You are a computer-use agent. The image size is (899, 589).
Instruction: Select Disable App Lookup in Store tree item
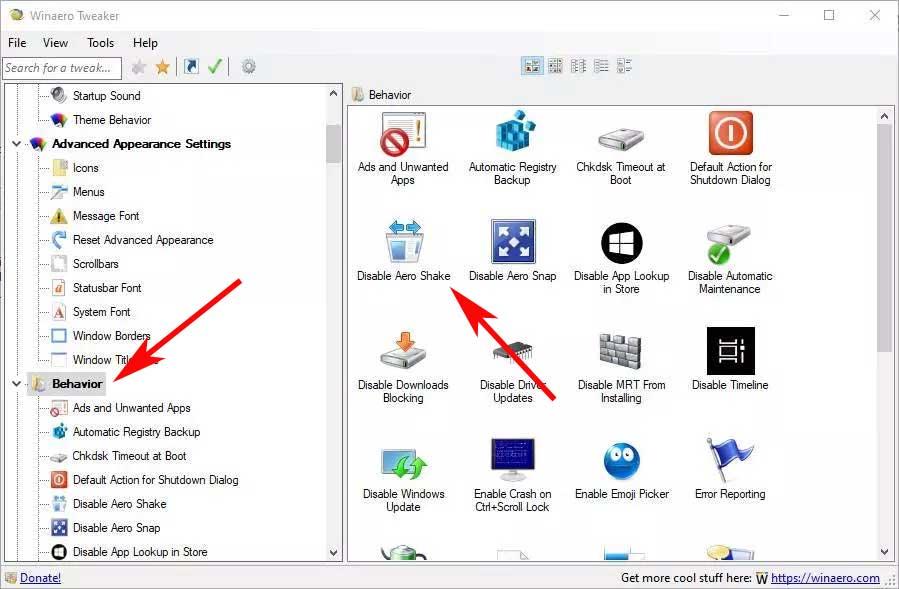click(140, 552)
